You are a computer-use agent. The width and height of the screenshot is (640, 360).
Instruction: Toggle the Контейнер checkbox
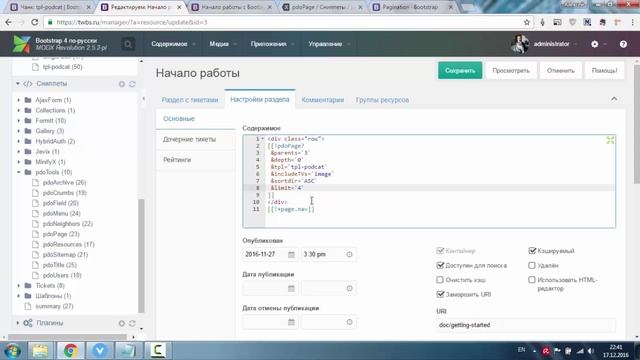440,251
